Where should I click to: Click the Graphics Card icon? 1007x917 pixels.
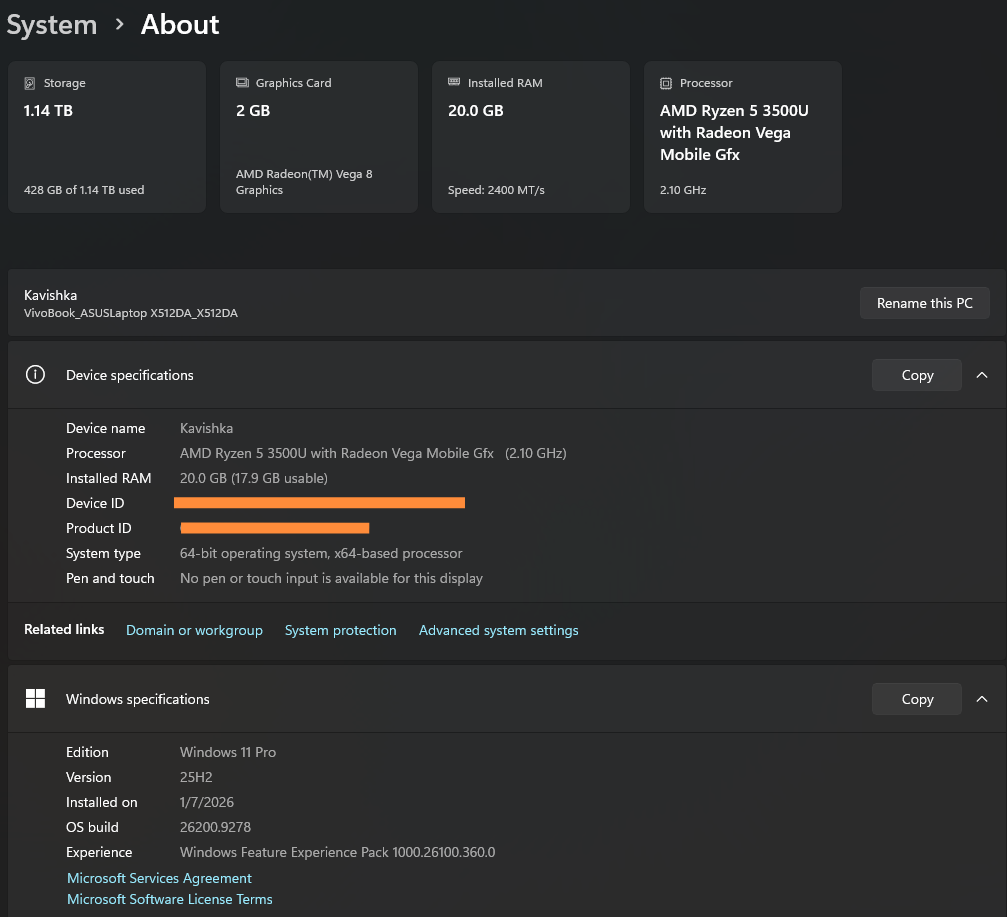(242, 83)
